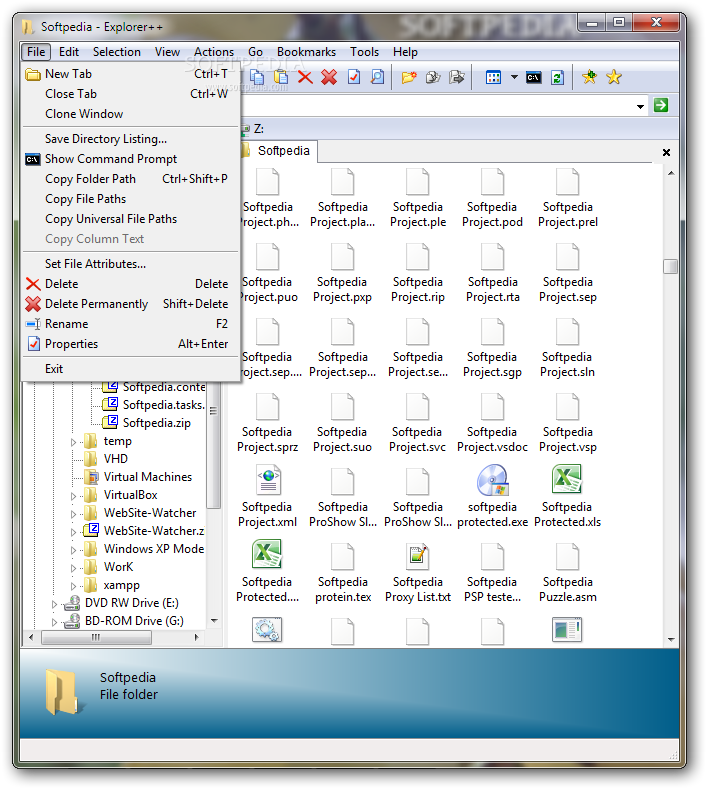
Task: Create a new folder via toolbar icon
Action: 409,77
